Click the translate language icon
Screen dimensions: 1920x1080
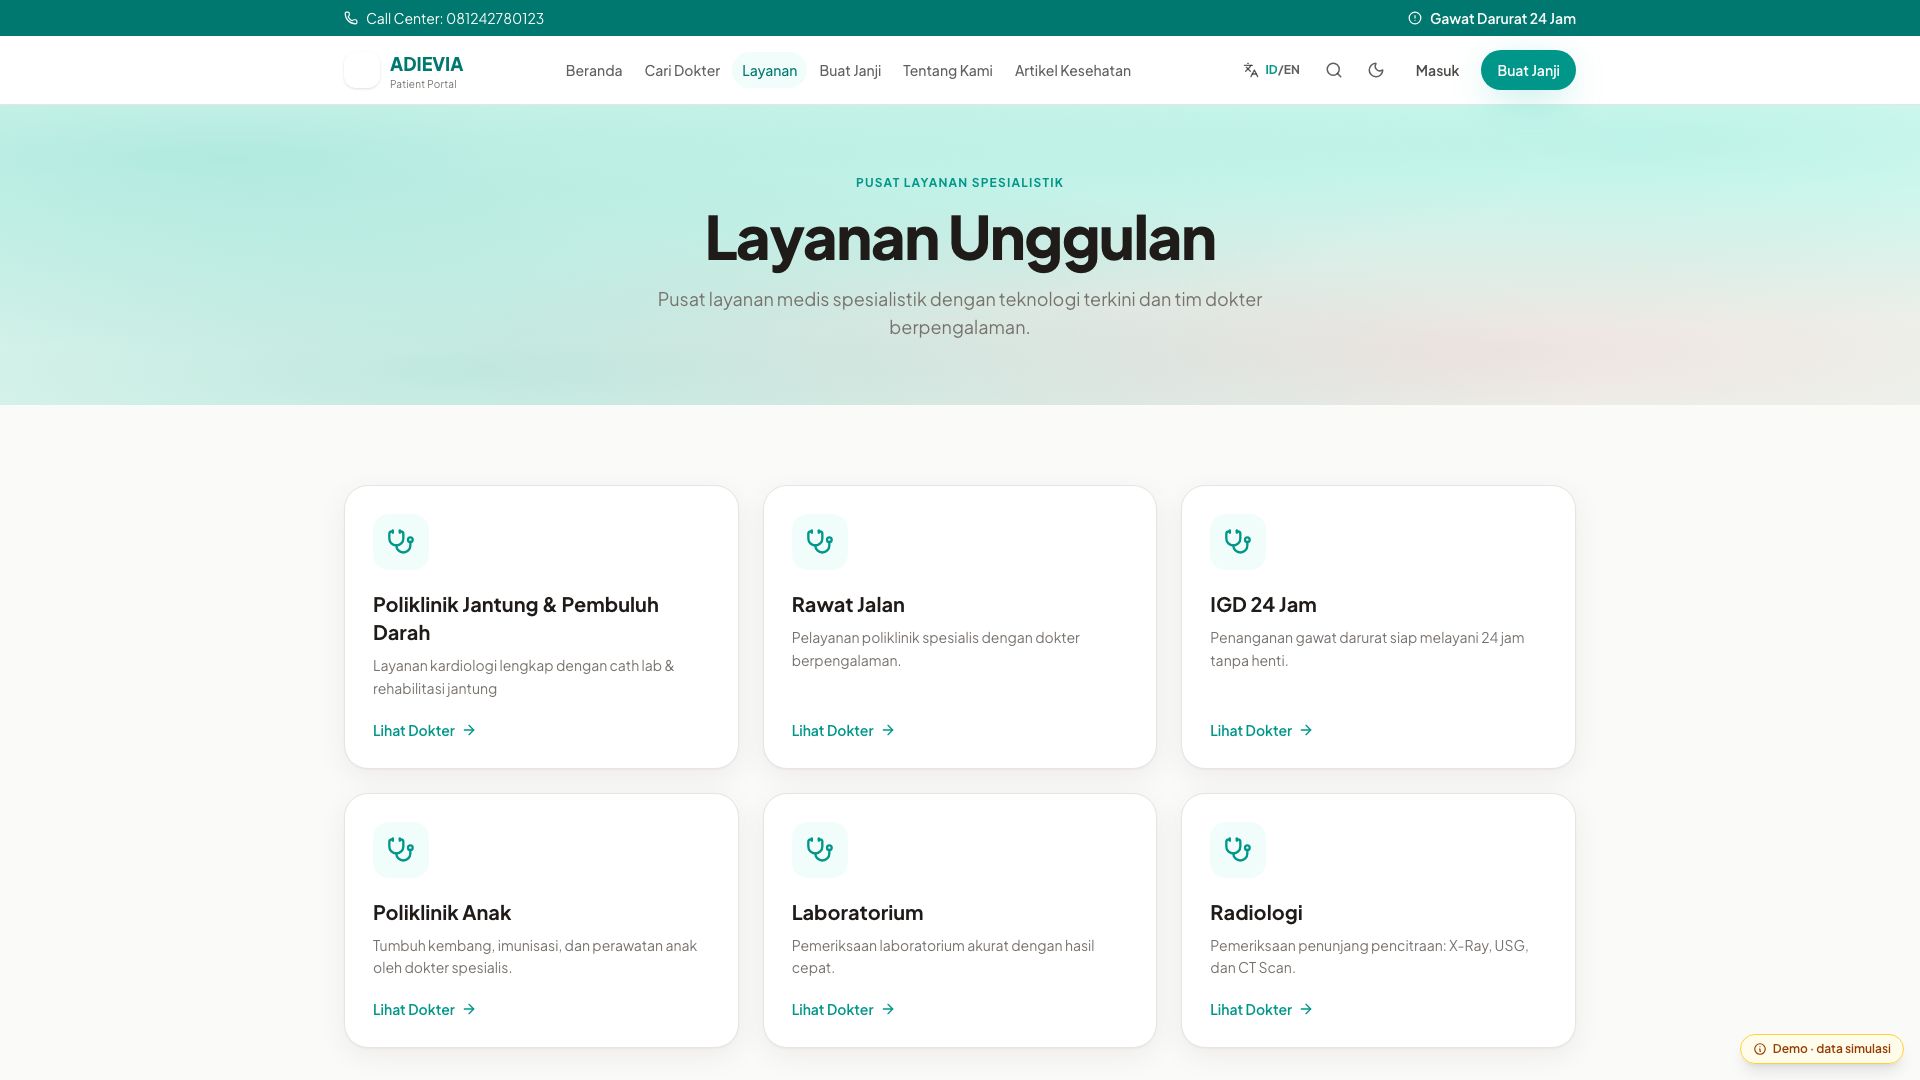(1251, 70)
